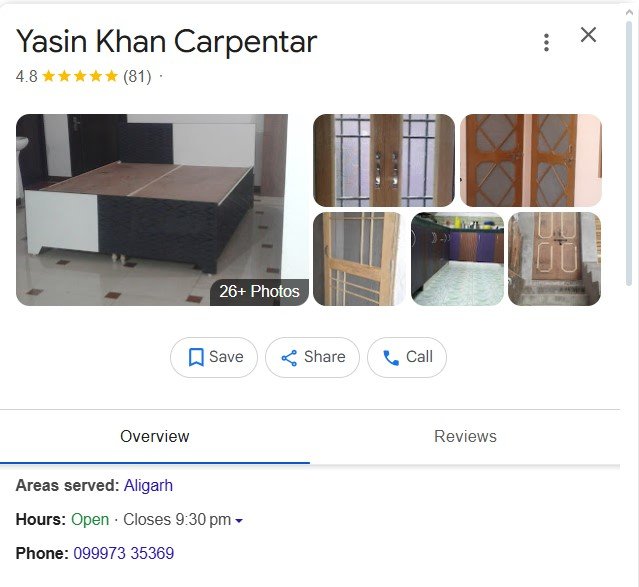Open the 26+ Photos gallery label

(259, 291)
